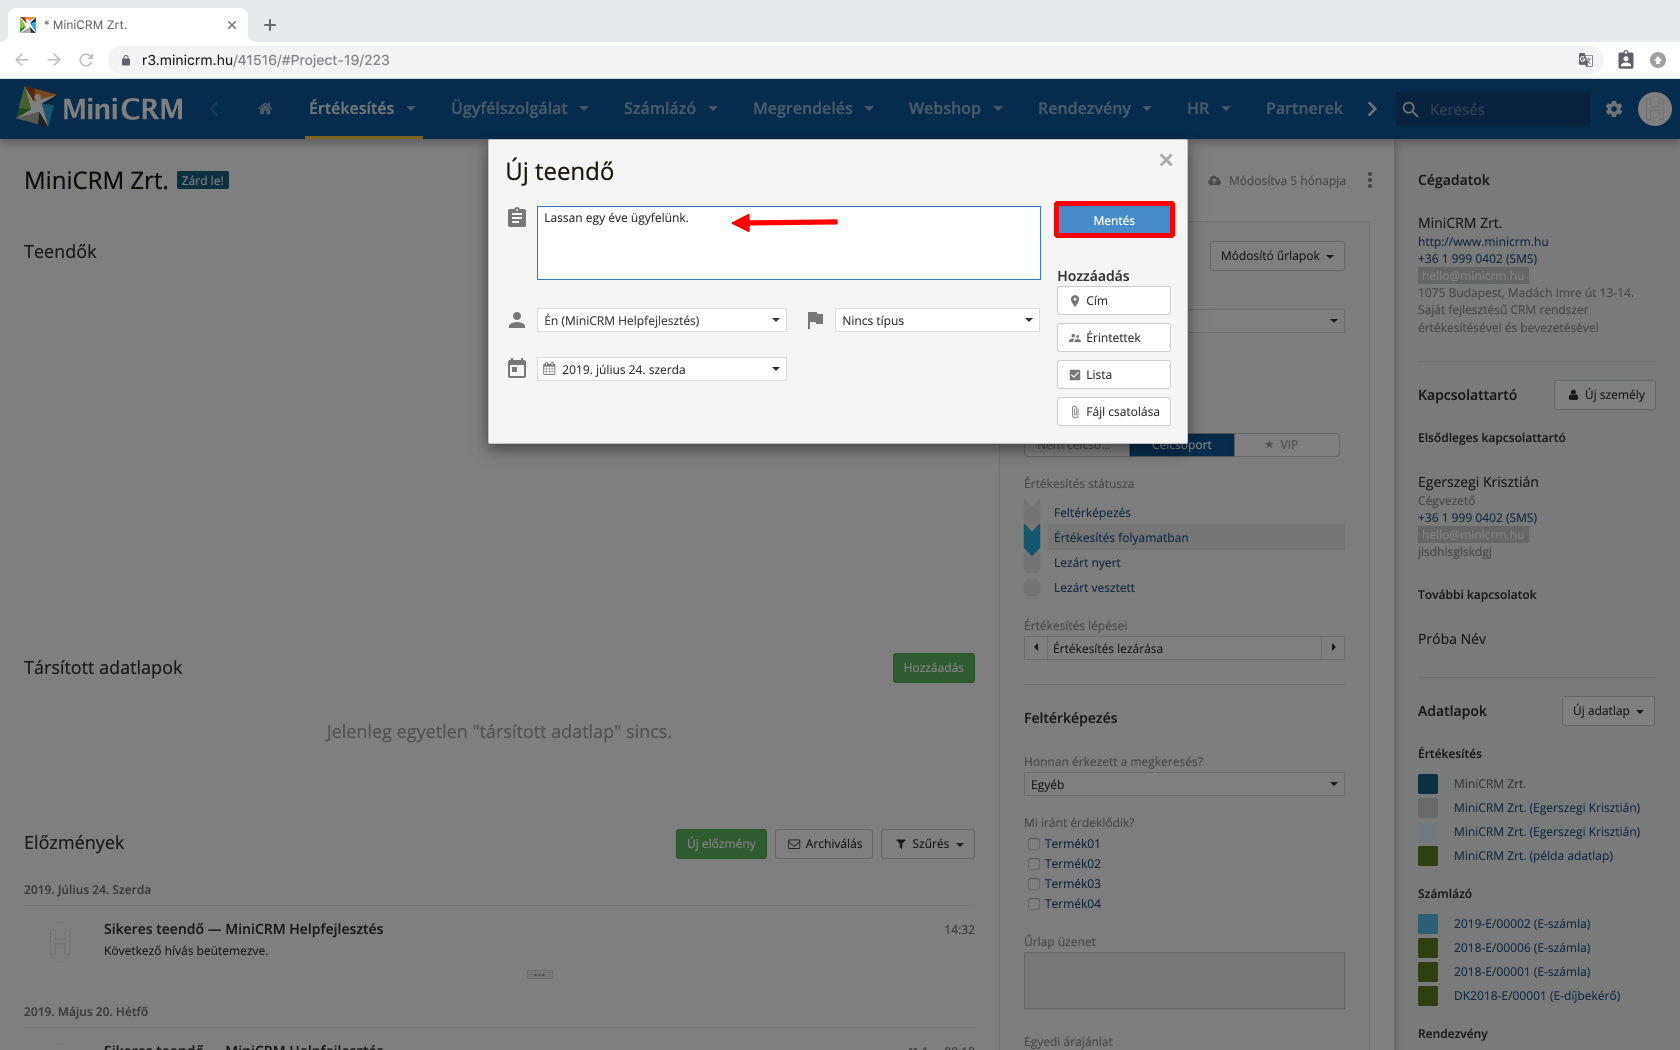
Task: Click the dark blue MiniCRM Zrt. swatch
Action: (x=1428, y=784)
